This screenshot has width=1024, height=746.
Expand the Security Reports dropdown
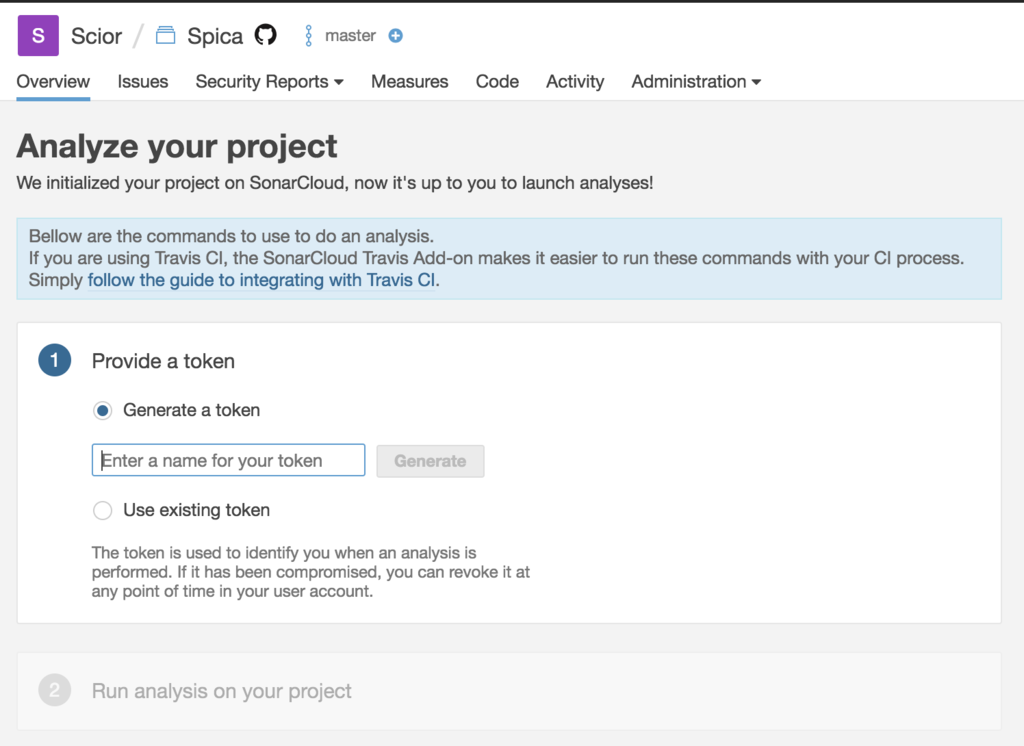point(269,82)
